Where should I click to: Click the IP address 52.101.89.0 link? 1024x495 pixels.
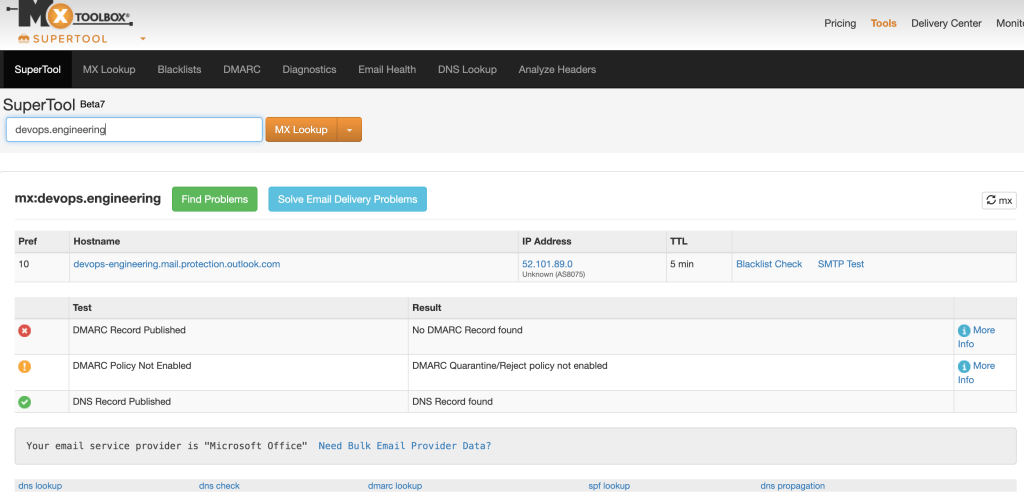click(x=547, y=264)
